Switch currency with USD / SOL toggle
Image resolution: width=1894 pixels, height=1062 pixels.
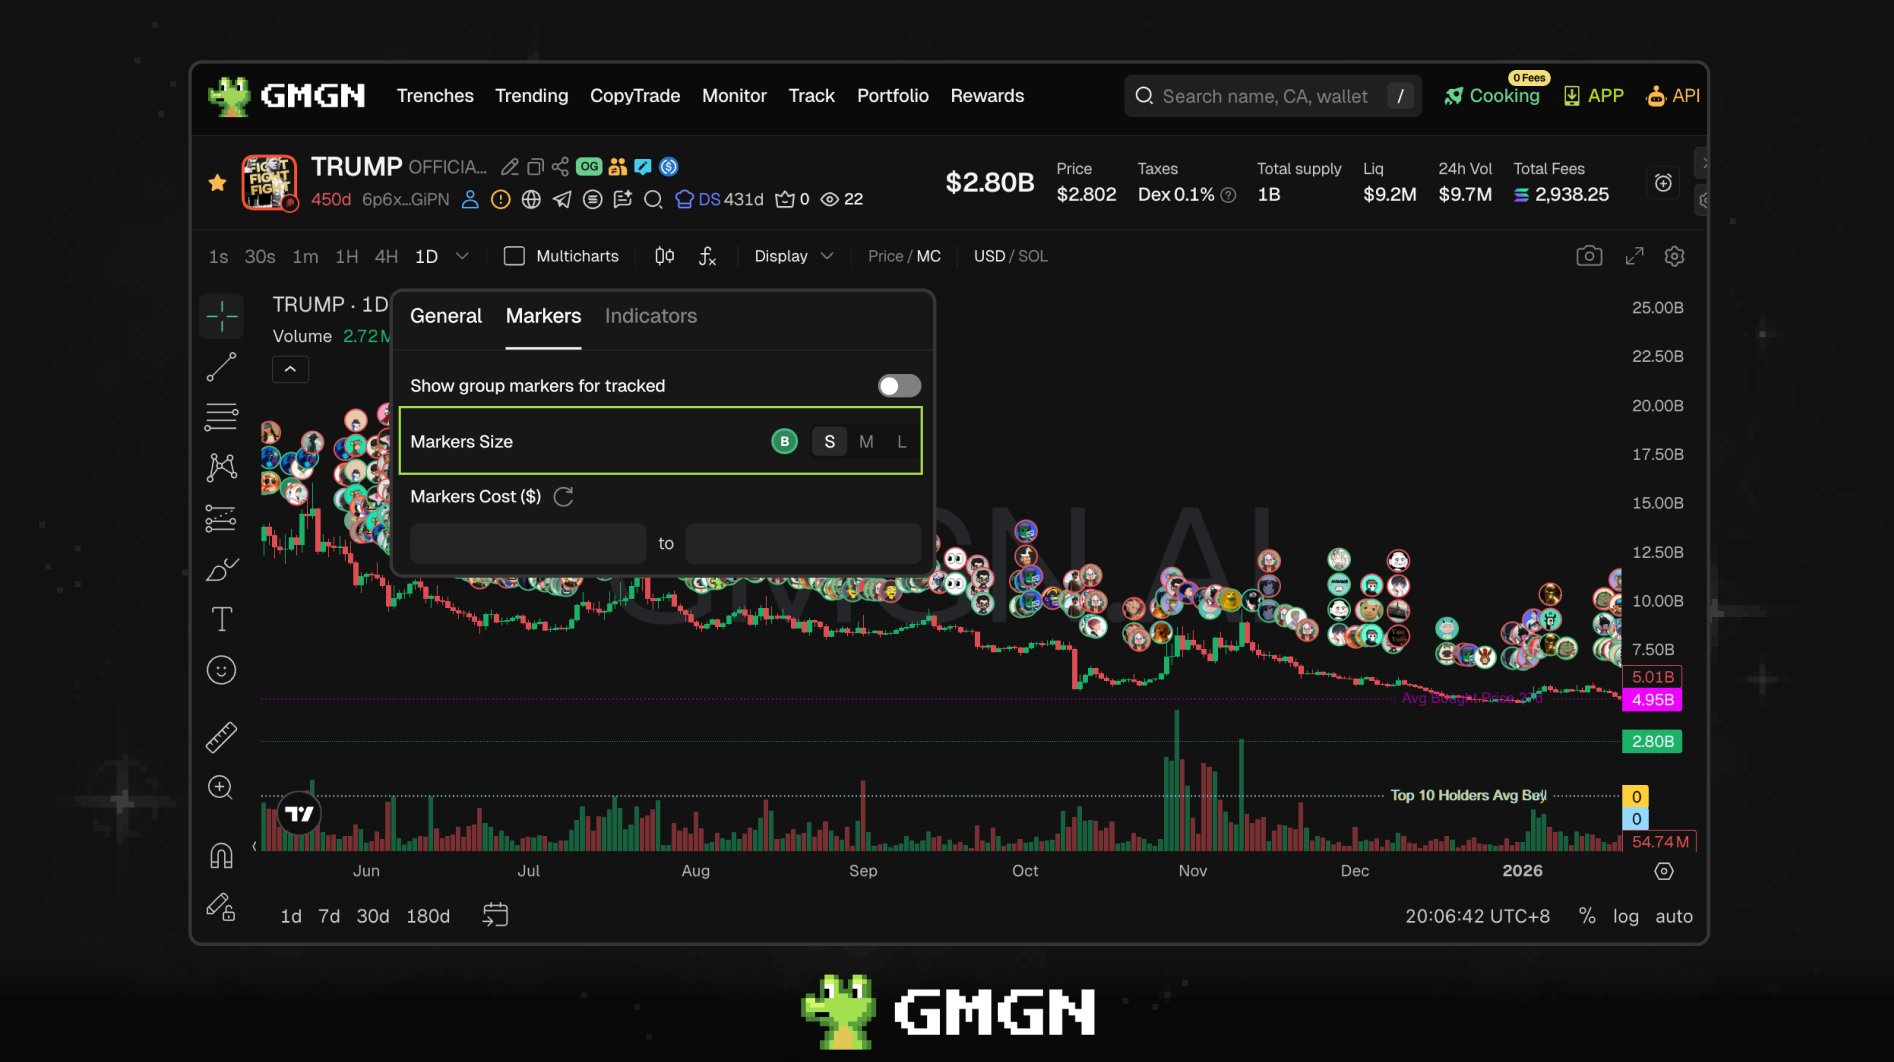[1011, 256]
